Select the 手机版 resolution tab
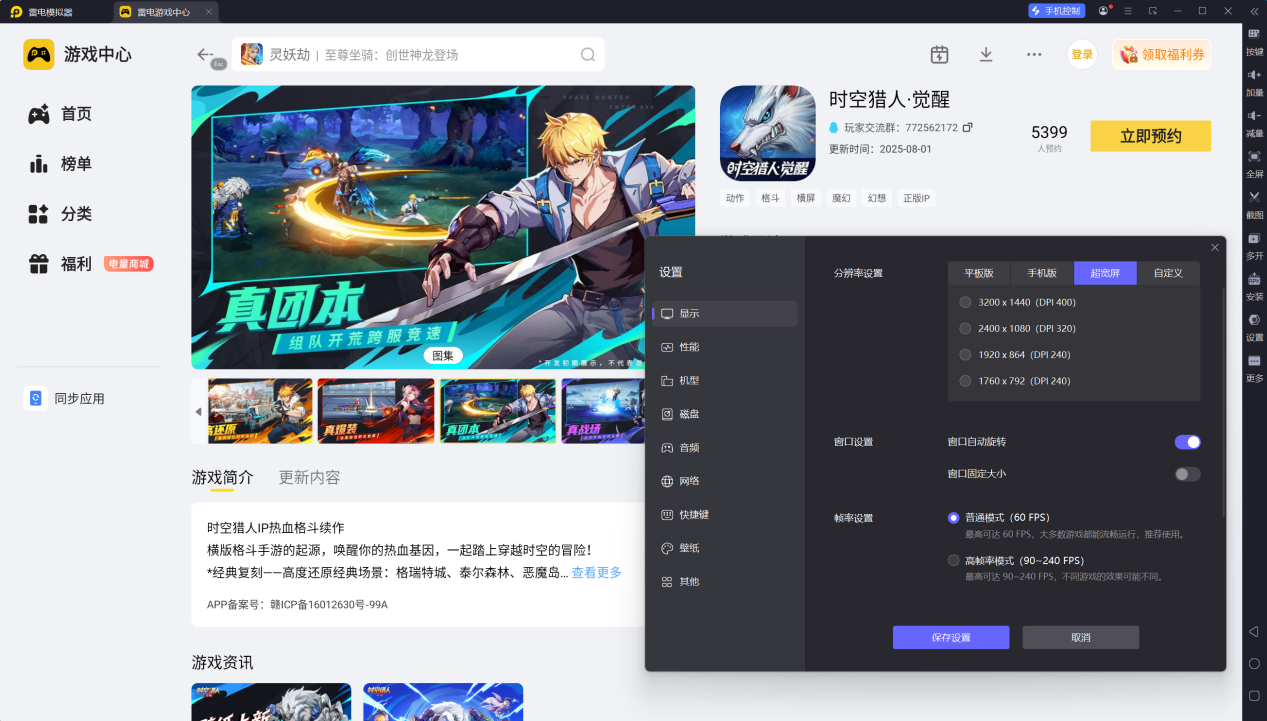The height and width of the screenshot is (721, 1267). [x=1042, y=273]
